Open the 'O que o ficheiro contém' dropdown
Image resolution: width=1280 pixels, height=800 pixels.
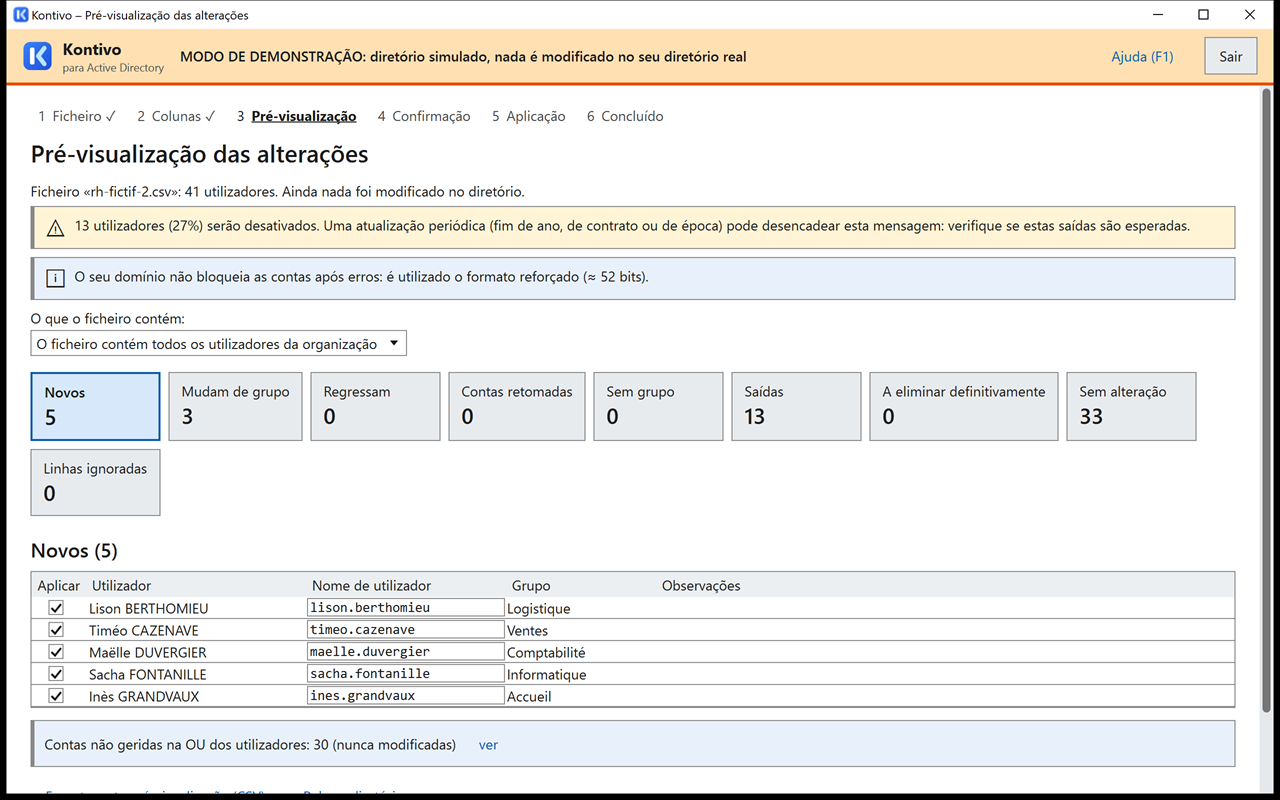(219, 343)
